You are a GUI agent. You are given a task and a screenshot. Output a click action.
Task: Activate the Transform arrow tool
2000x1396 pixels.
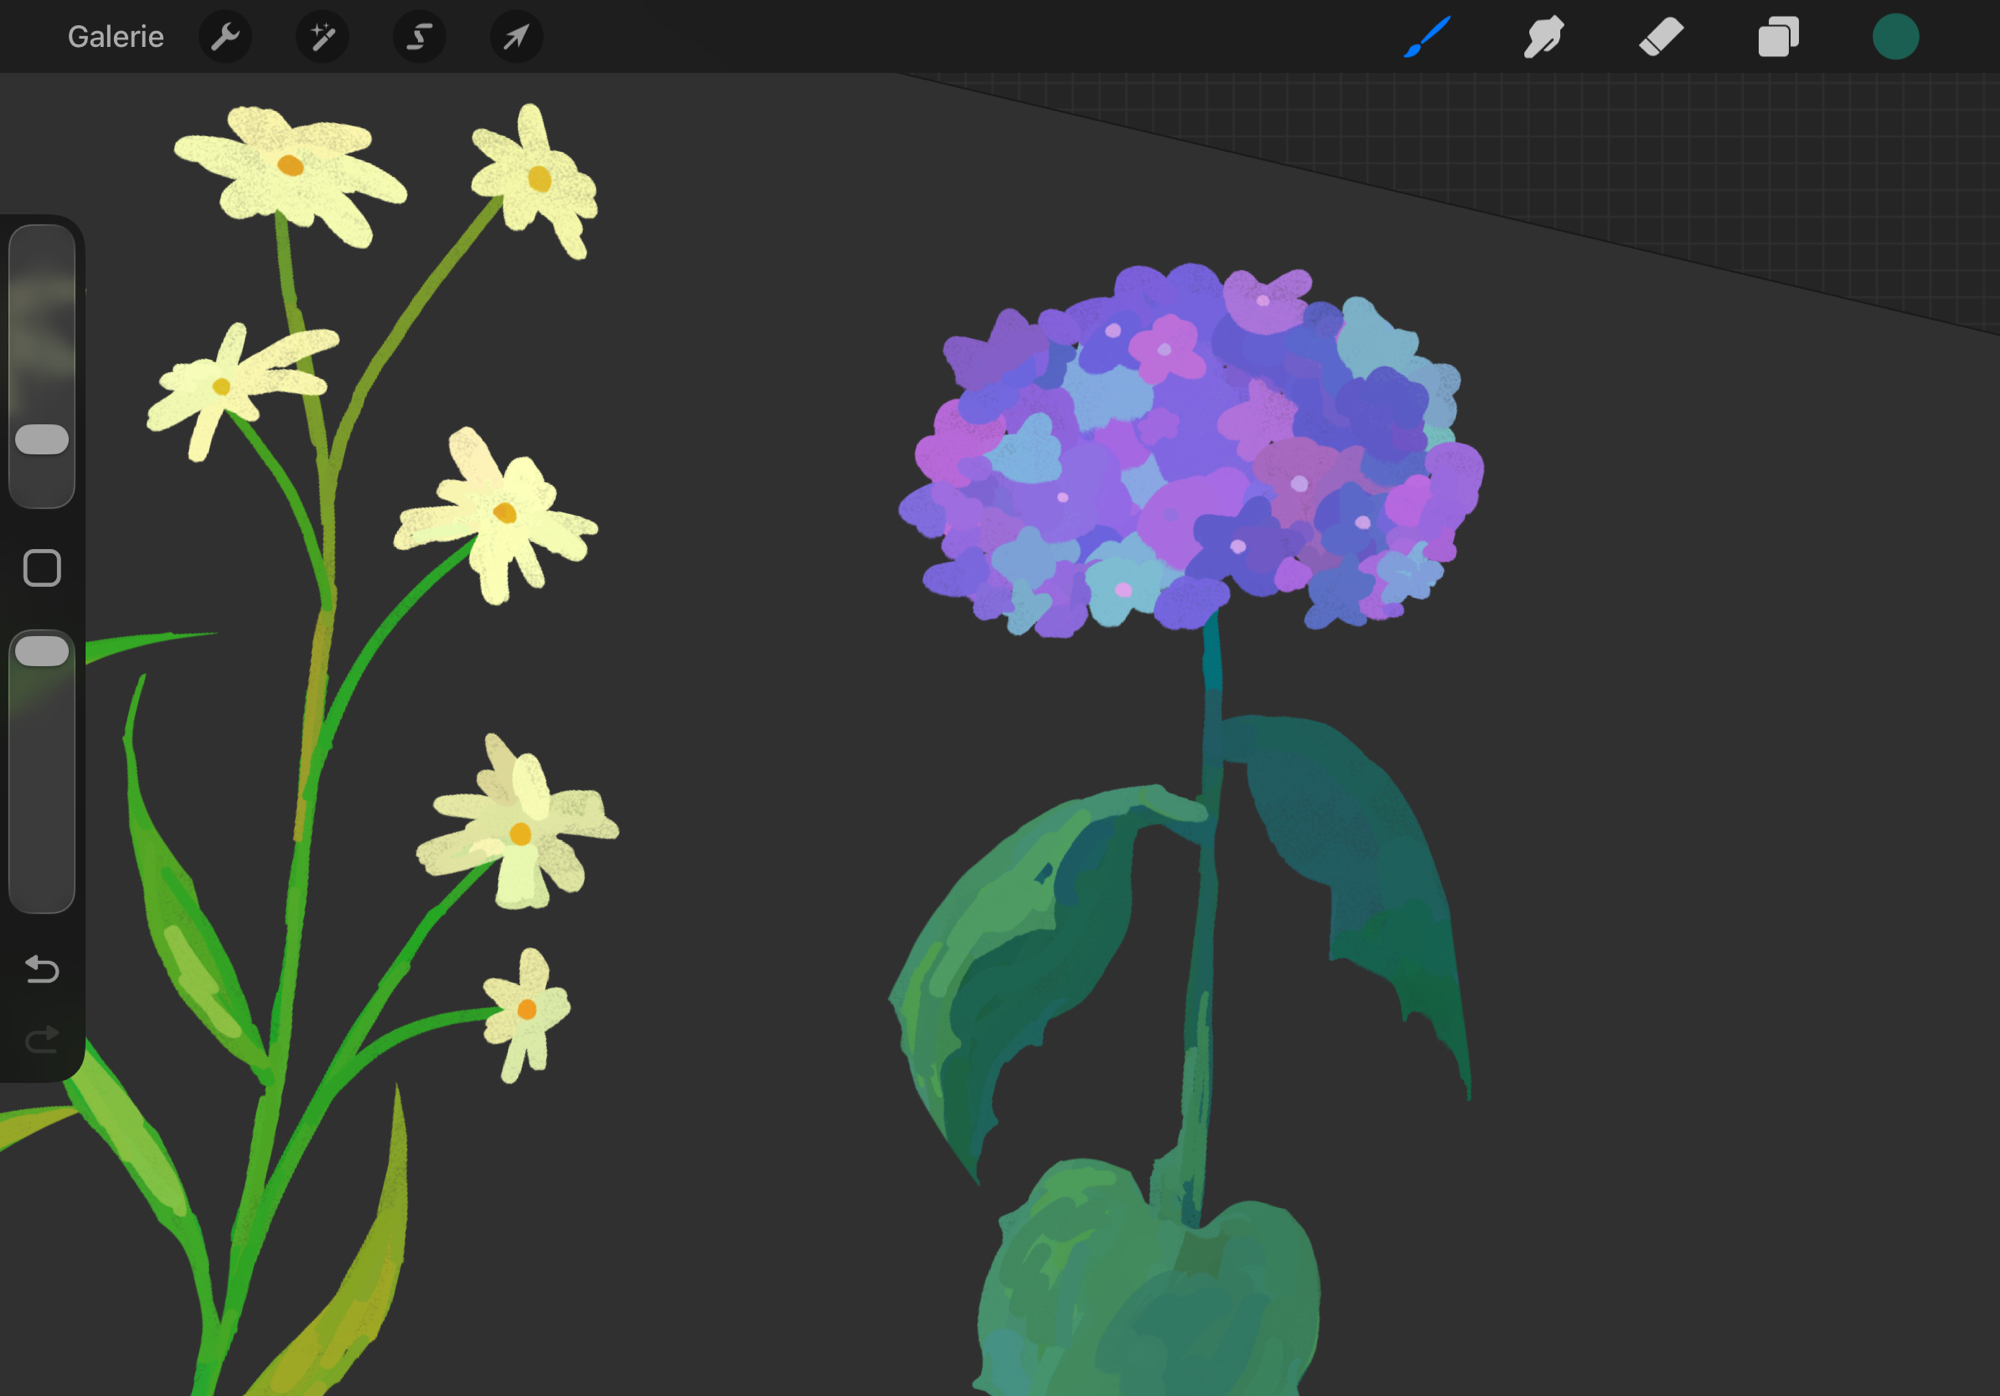click(516, 37)
